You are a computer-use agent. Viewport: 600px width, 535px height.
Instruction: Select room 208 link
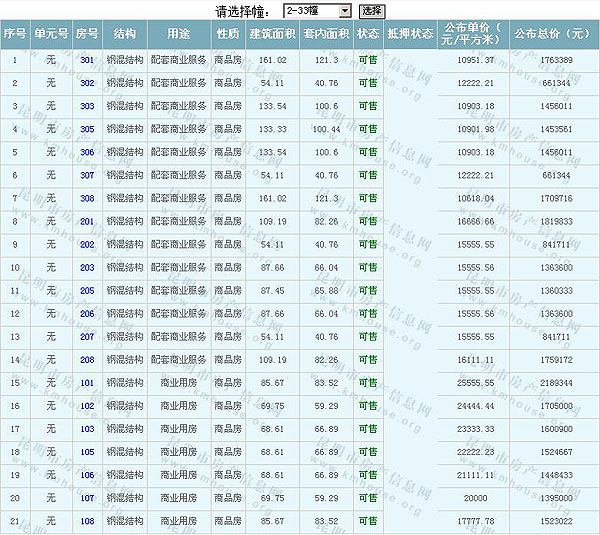point(87,359)
